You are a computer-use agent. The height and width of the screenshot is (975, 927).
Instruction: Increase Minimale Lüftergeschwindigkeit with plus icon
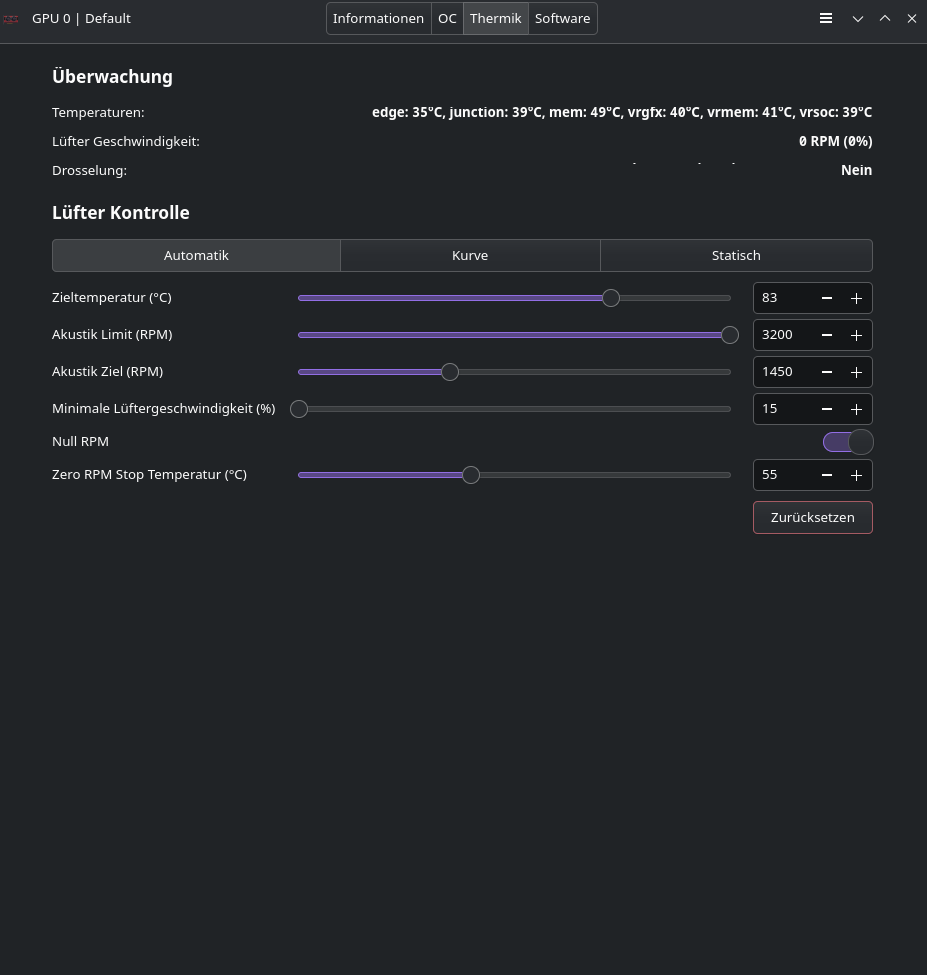click(x=856, y=409)
